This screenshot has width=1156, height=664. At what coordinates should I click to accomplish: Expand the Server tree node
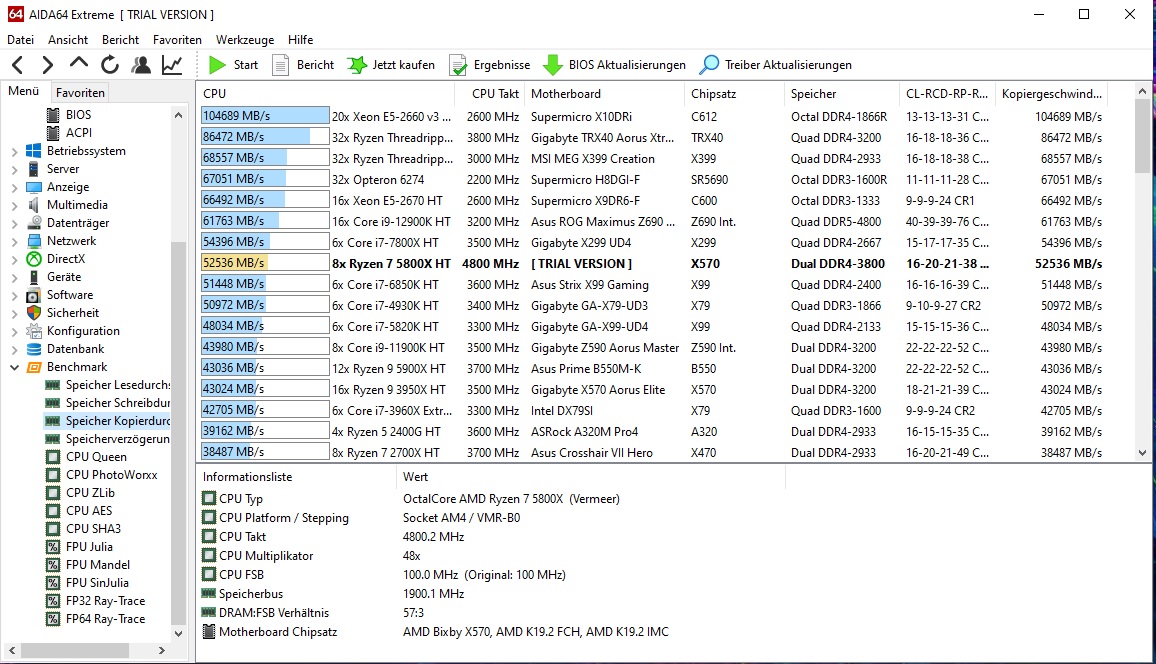tap(14, 170)
